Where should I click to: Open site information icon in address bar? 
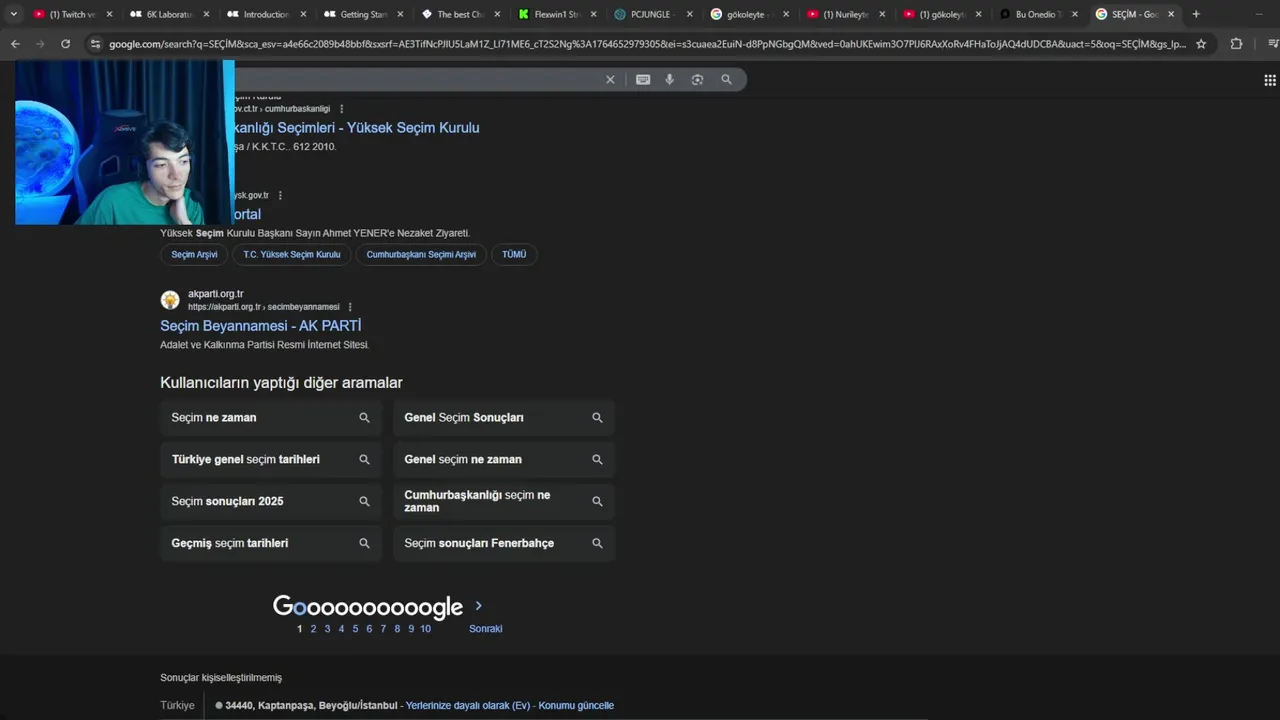95,44
